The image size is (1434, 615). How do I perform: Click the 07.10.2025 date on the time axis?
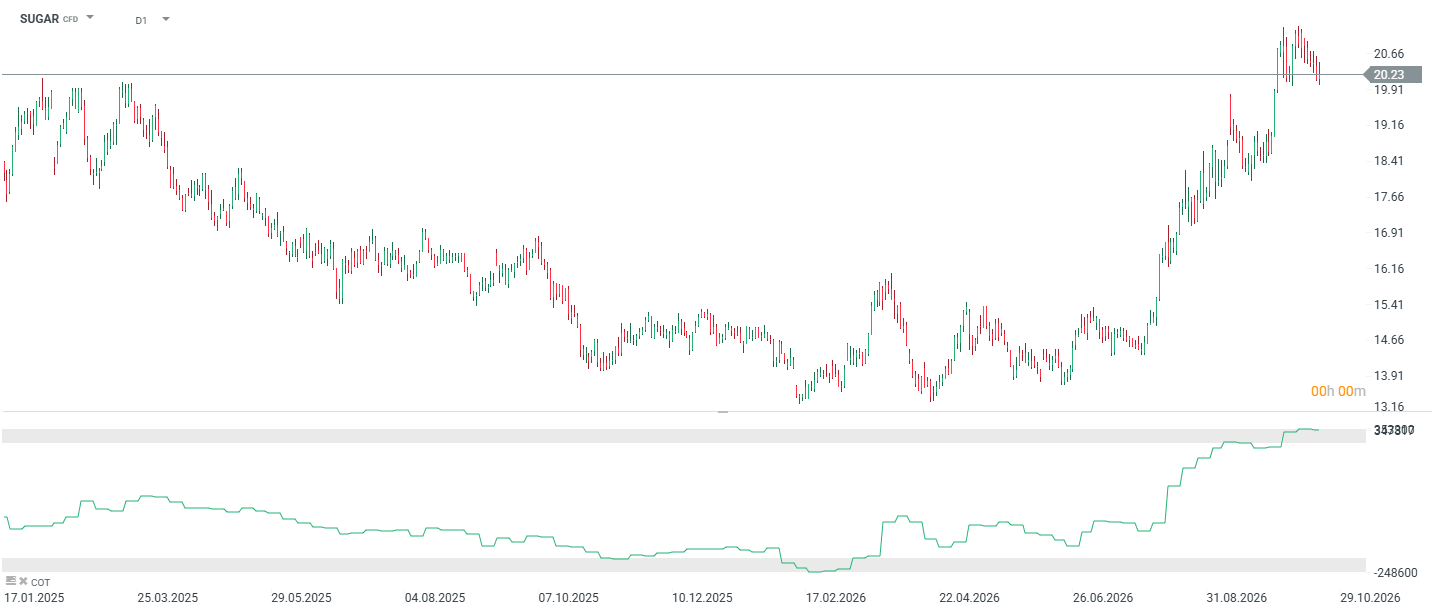(x=568, y=597)
